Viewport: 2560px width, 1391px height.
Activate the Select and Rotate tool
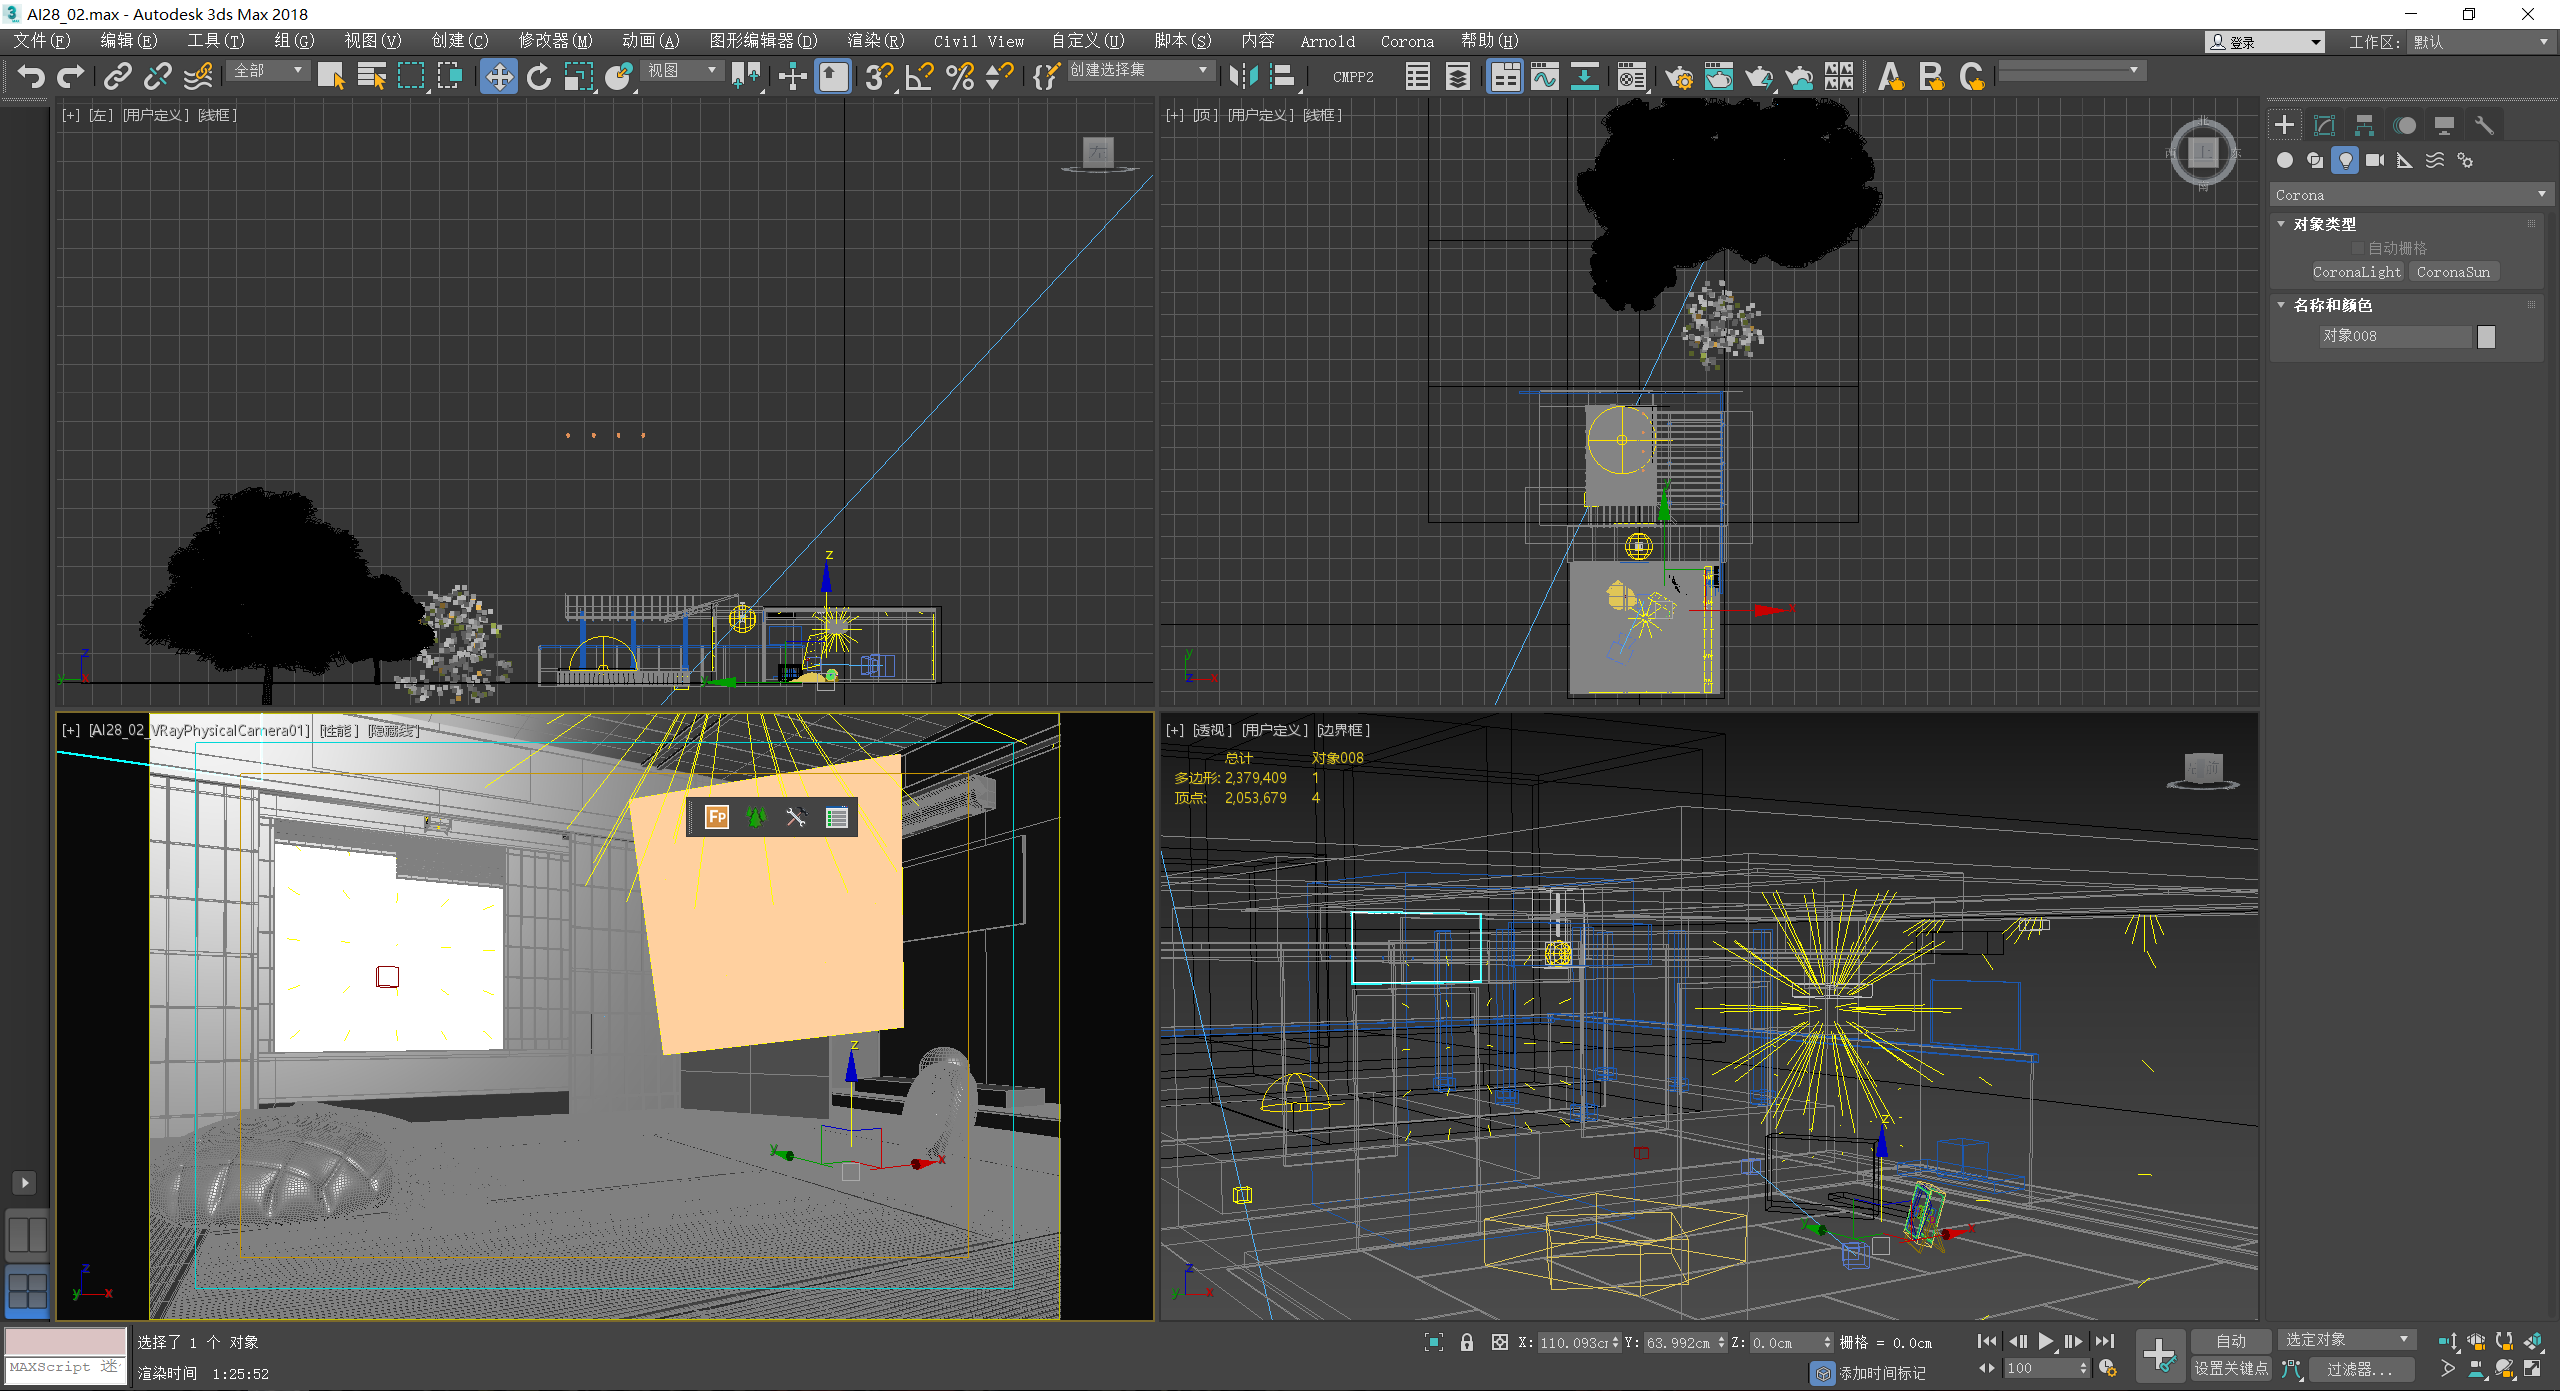(539, 76)
